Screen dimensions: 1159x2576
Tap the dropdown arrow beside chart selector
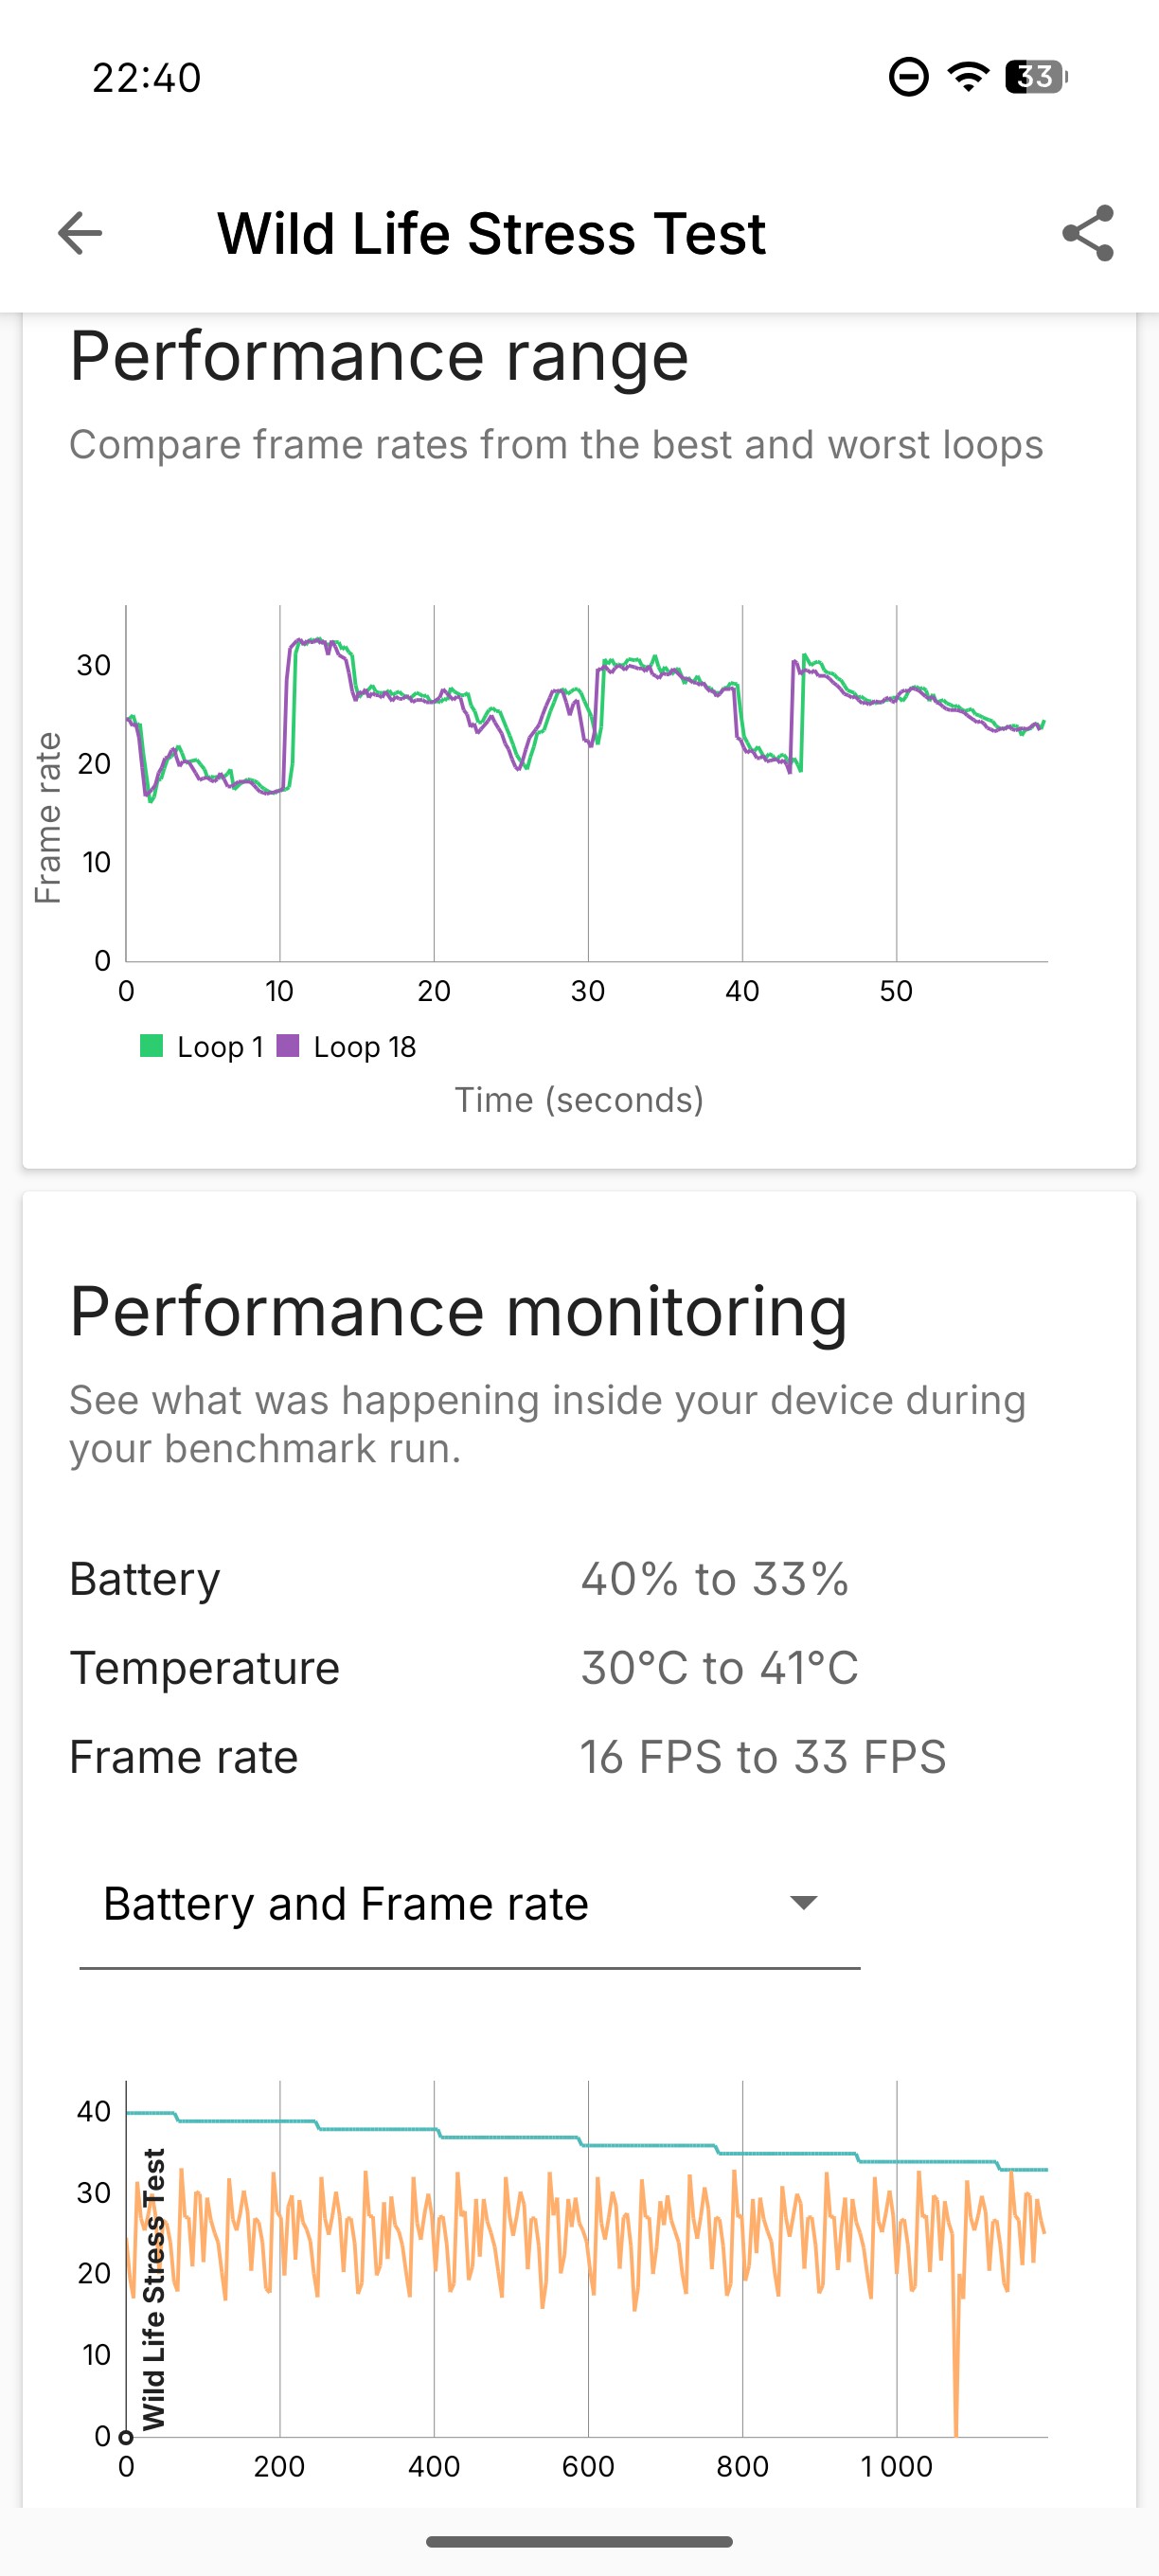coord(804,1902)
